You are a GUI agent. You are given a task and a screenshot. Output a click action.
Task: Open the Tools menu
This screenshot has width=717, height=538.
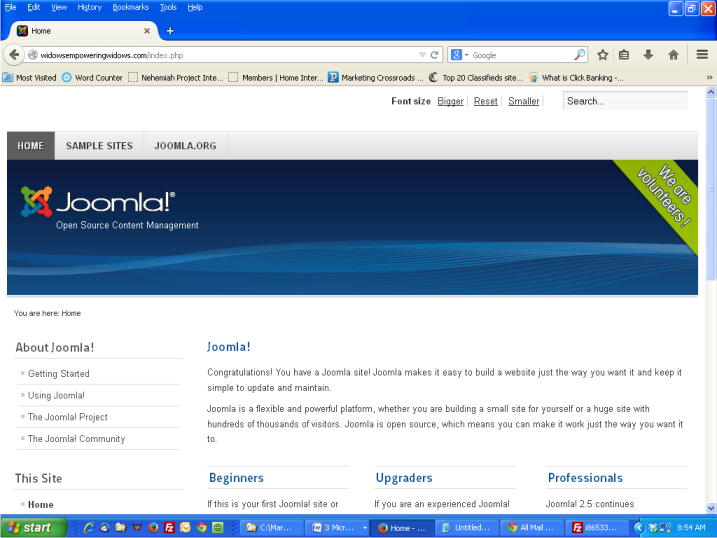[168, 7]
